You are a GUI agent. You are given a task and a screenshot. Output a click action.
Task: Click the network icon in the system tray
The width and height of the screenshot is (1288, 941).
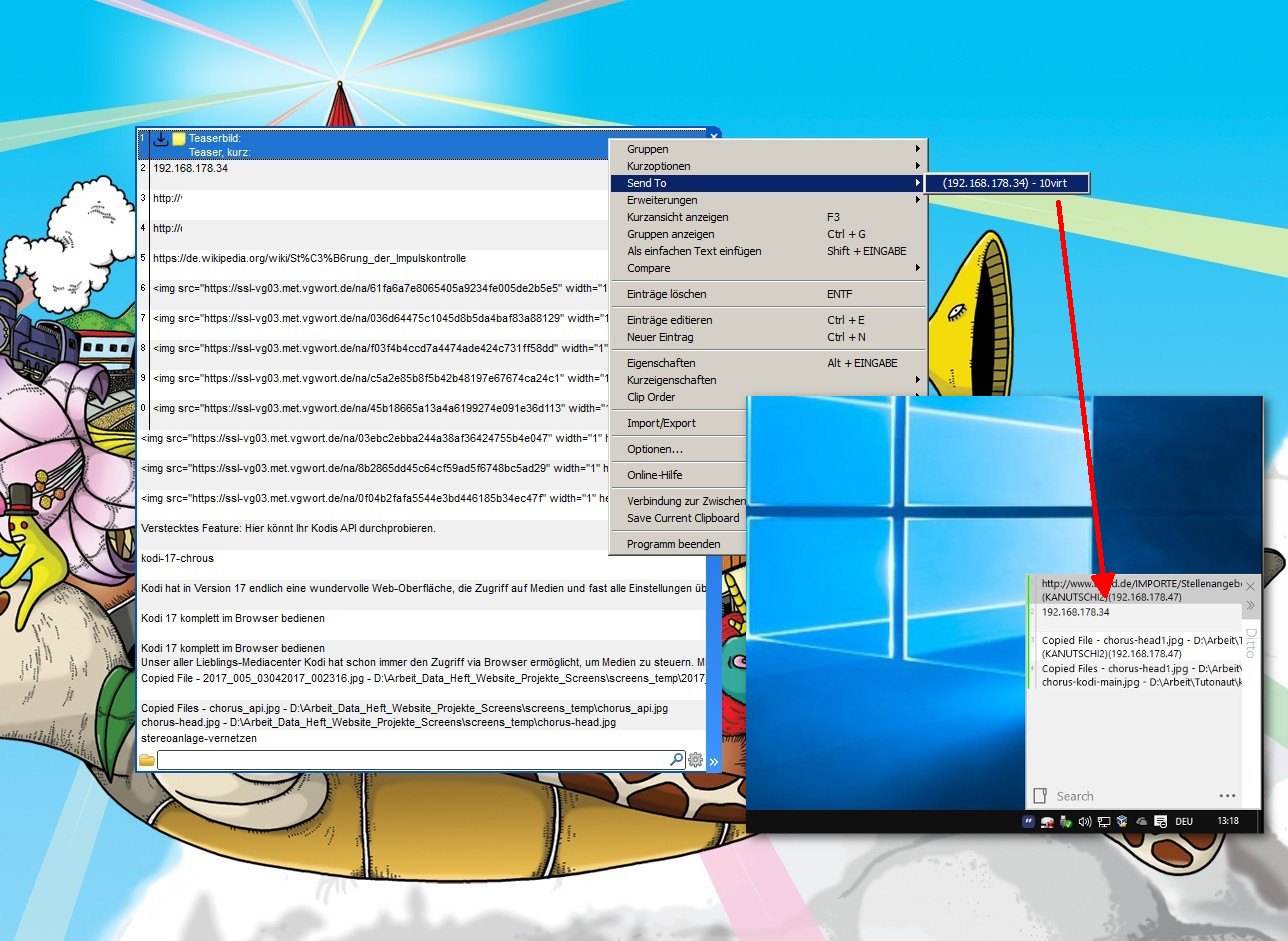(x=1104, y=822)
